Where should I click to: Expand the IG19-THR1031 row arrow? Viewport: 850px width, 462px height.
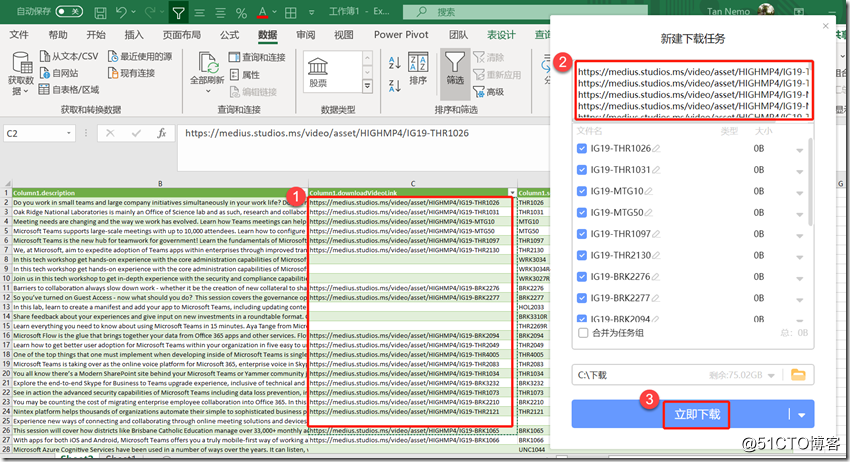(x=800, y=171)
